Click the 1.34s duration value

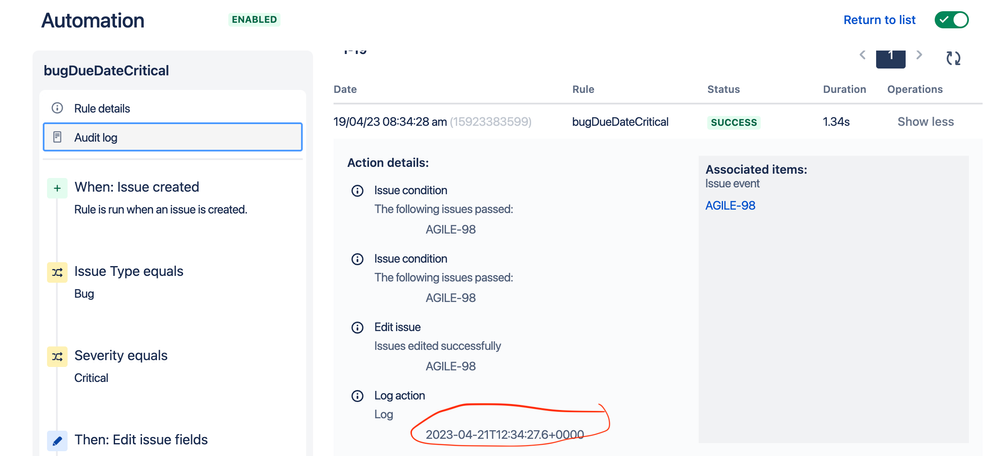tap(836, 122)
